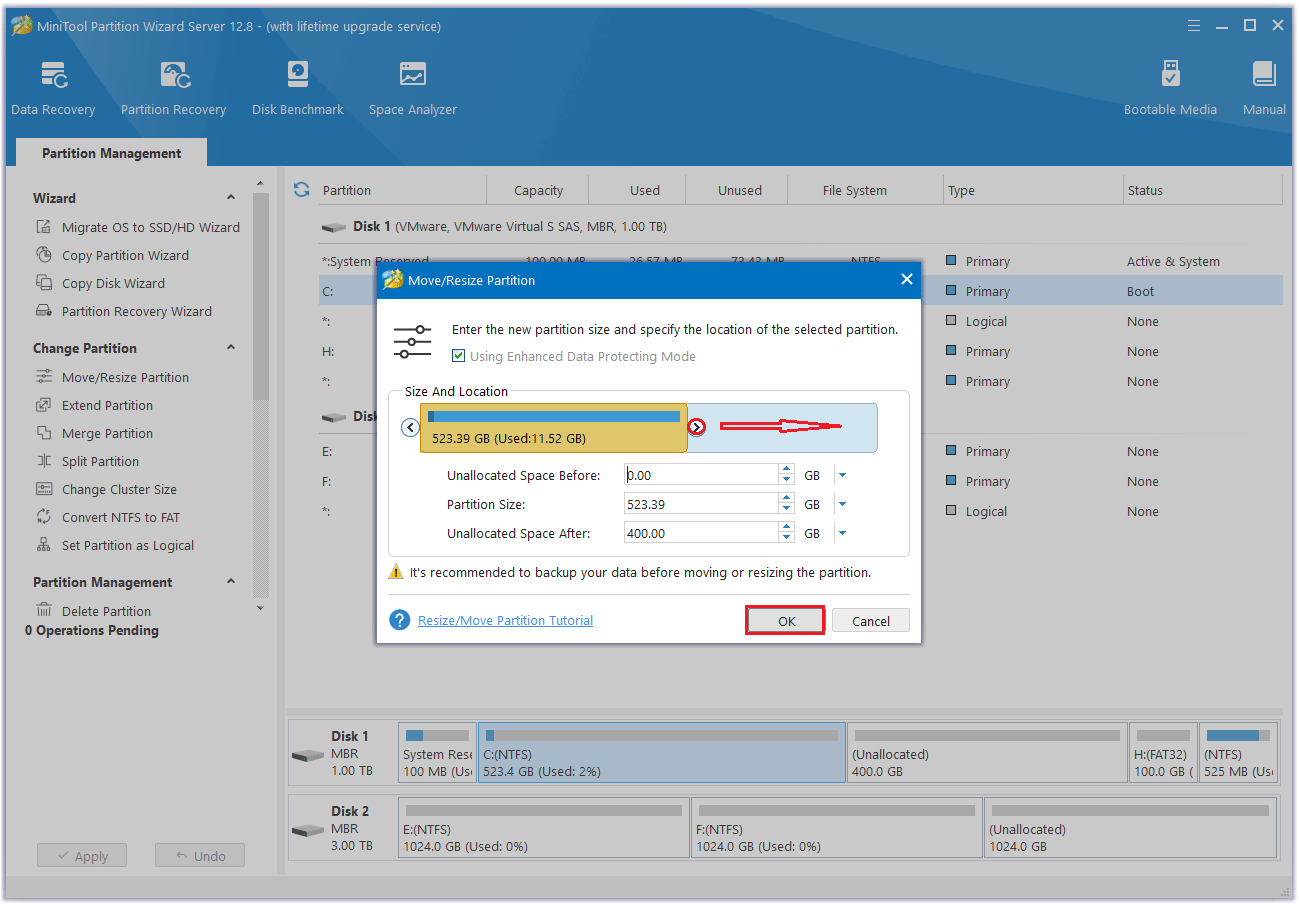Select the Disk 2 MBR label in map
The height and width of the screenshot is (906, 1299).
342,827
